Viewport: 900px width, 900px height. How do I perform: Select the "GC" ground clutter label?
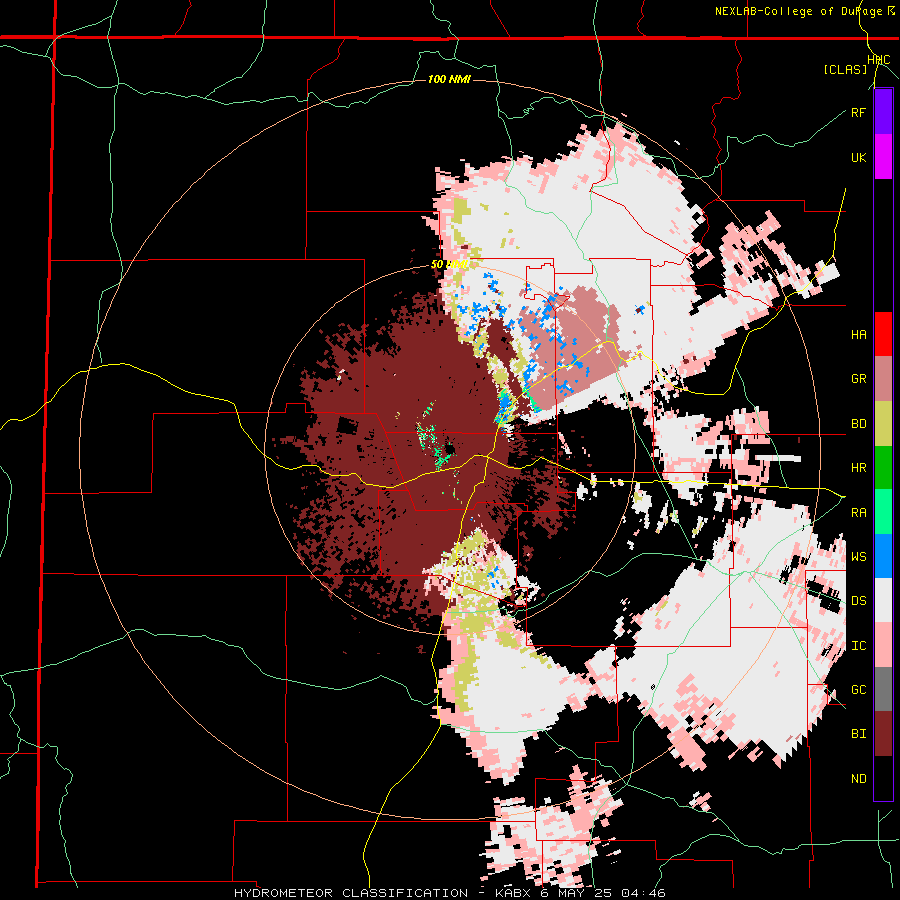859,690
